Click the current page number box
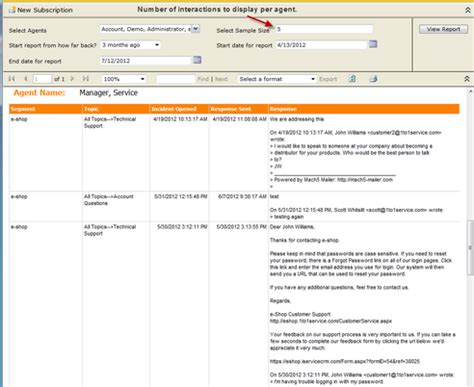 (42, 79)
